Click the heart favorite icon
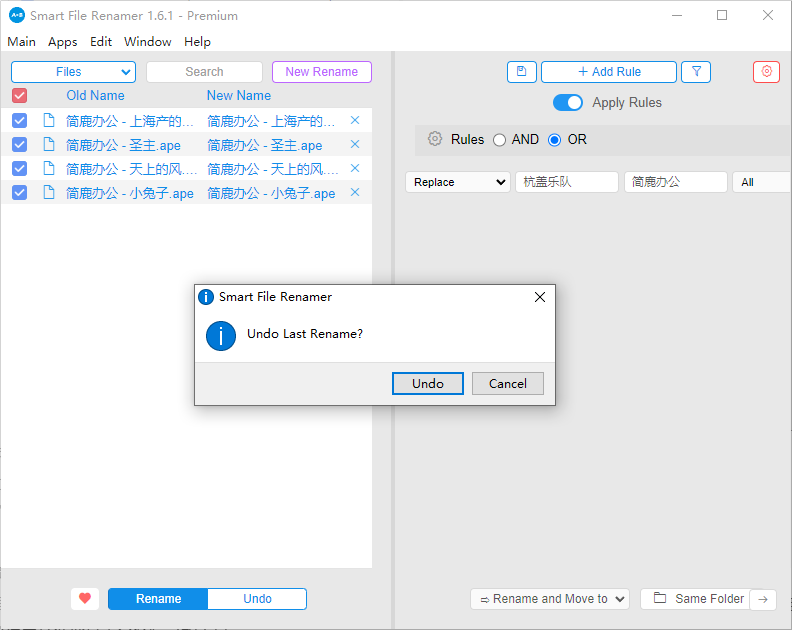The height and width of the screenshot is (630, 792). pyautogui.click(x=85, y=599)
